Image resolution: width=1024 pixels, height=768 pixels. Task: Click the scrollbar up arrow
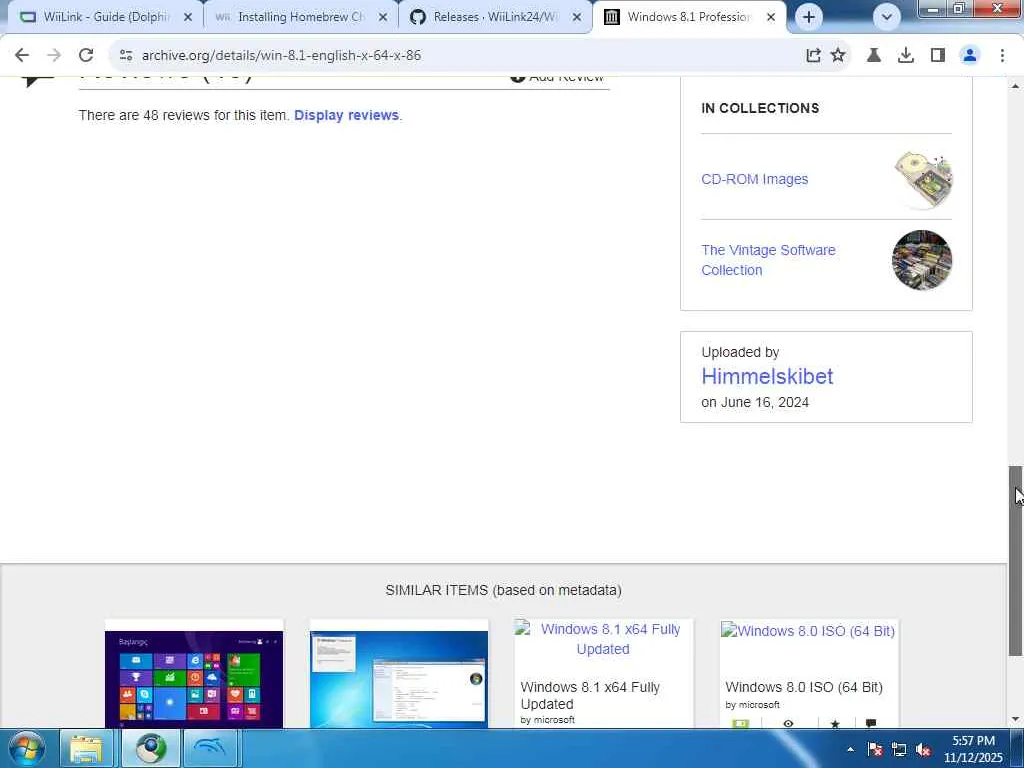pyautogui.click(x=1016, y=86)
